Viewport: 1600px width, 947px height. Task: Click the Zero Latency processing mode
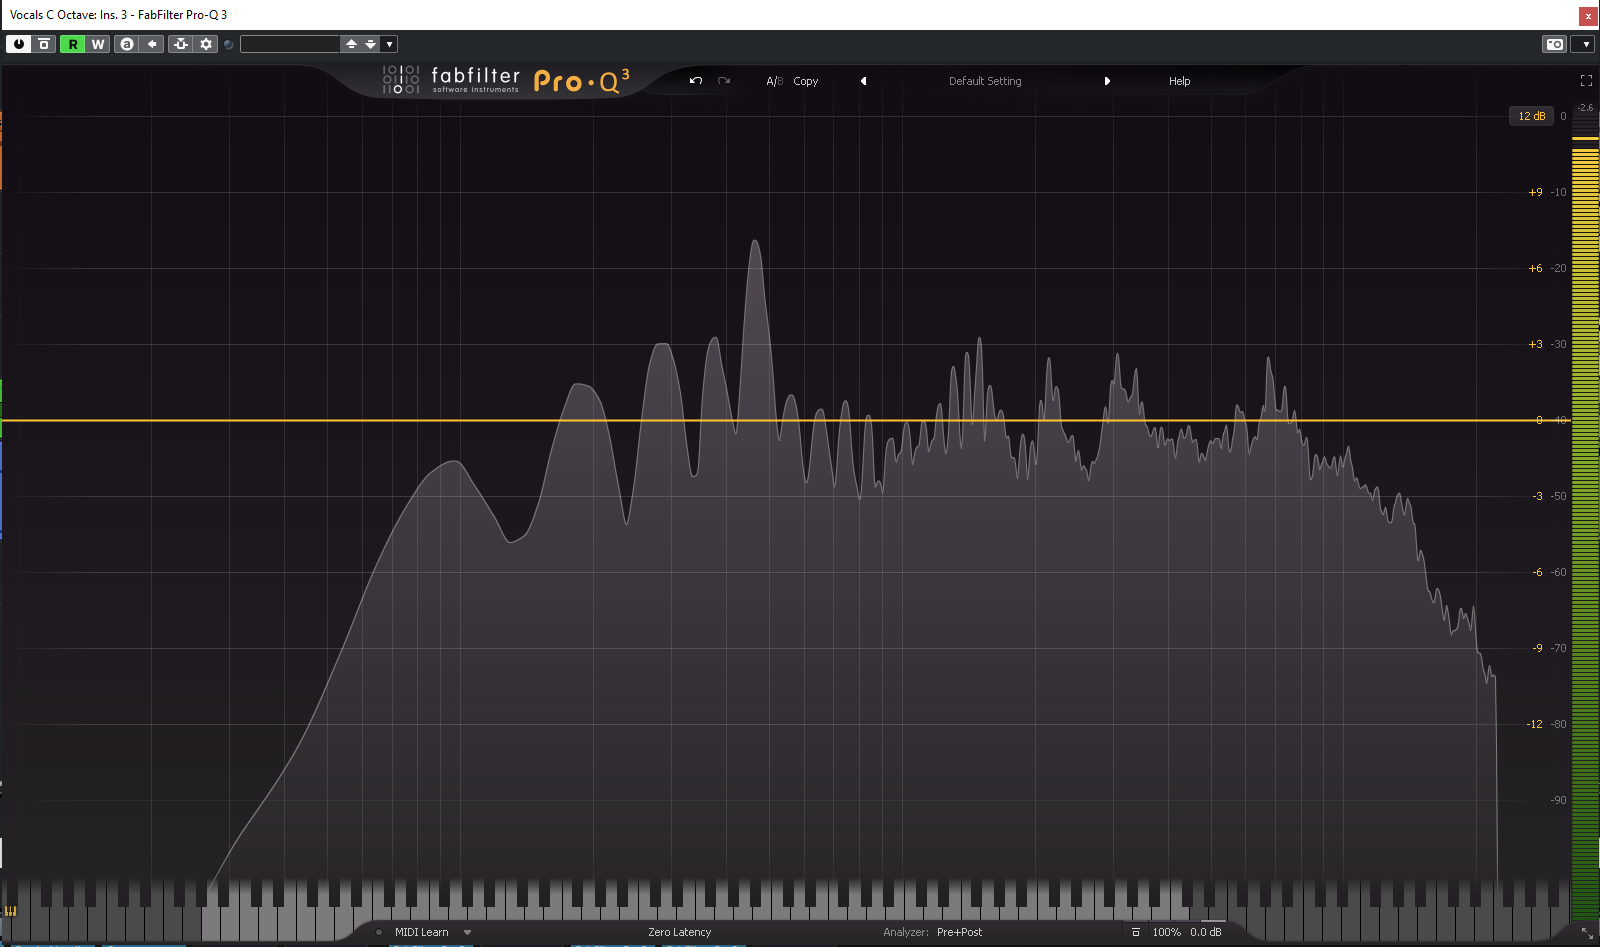(x=679, y=932)
